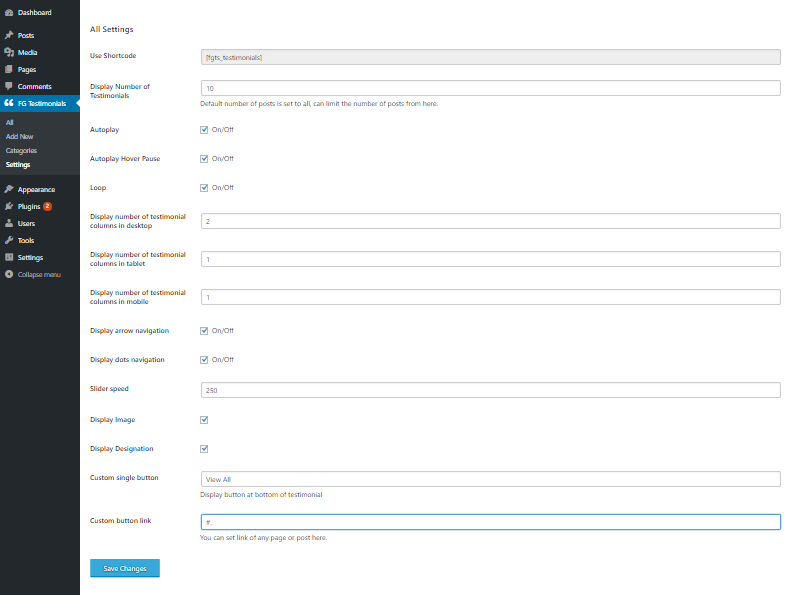The image size is (791, 595).
Task: Disable the Autoplay checkbox
Action: 204,130
